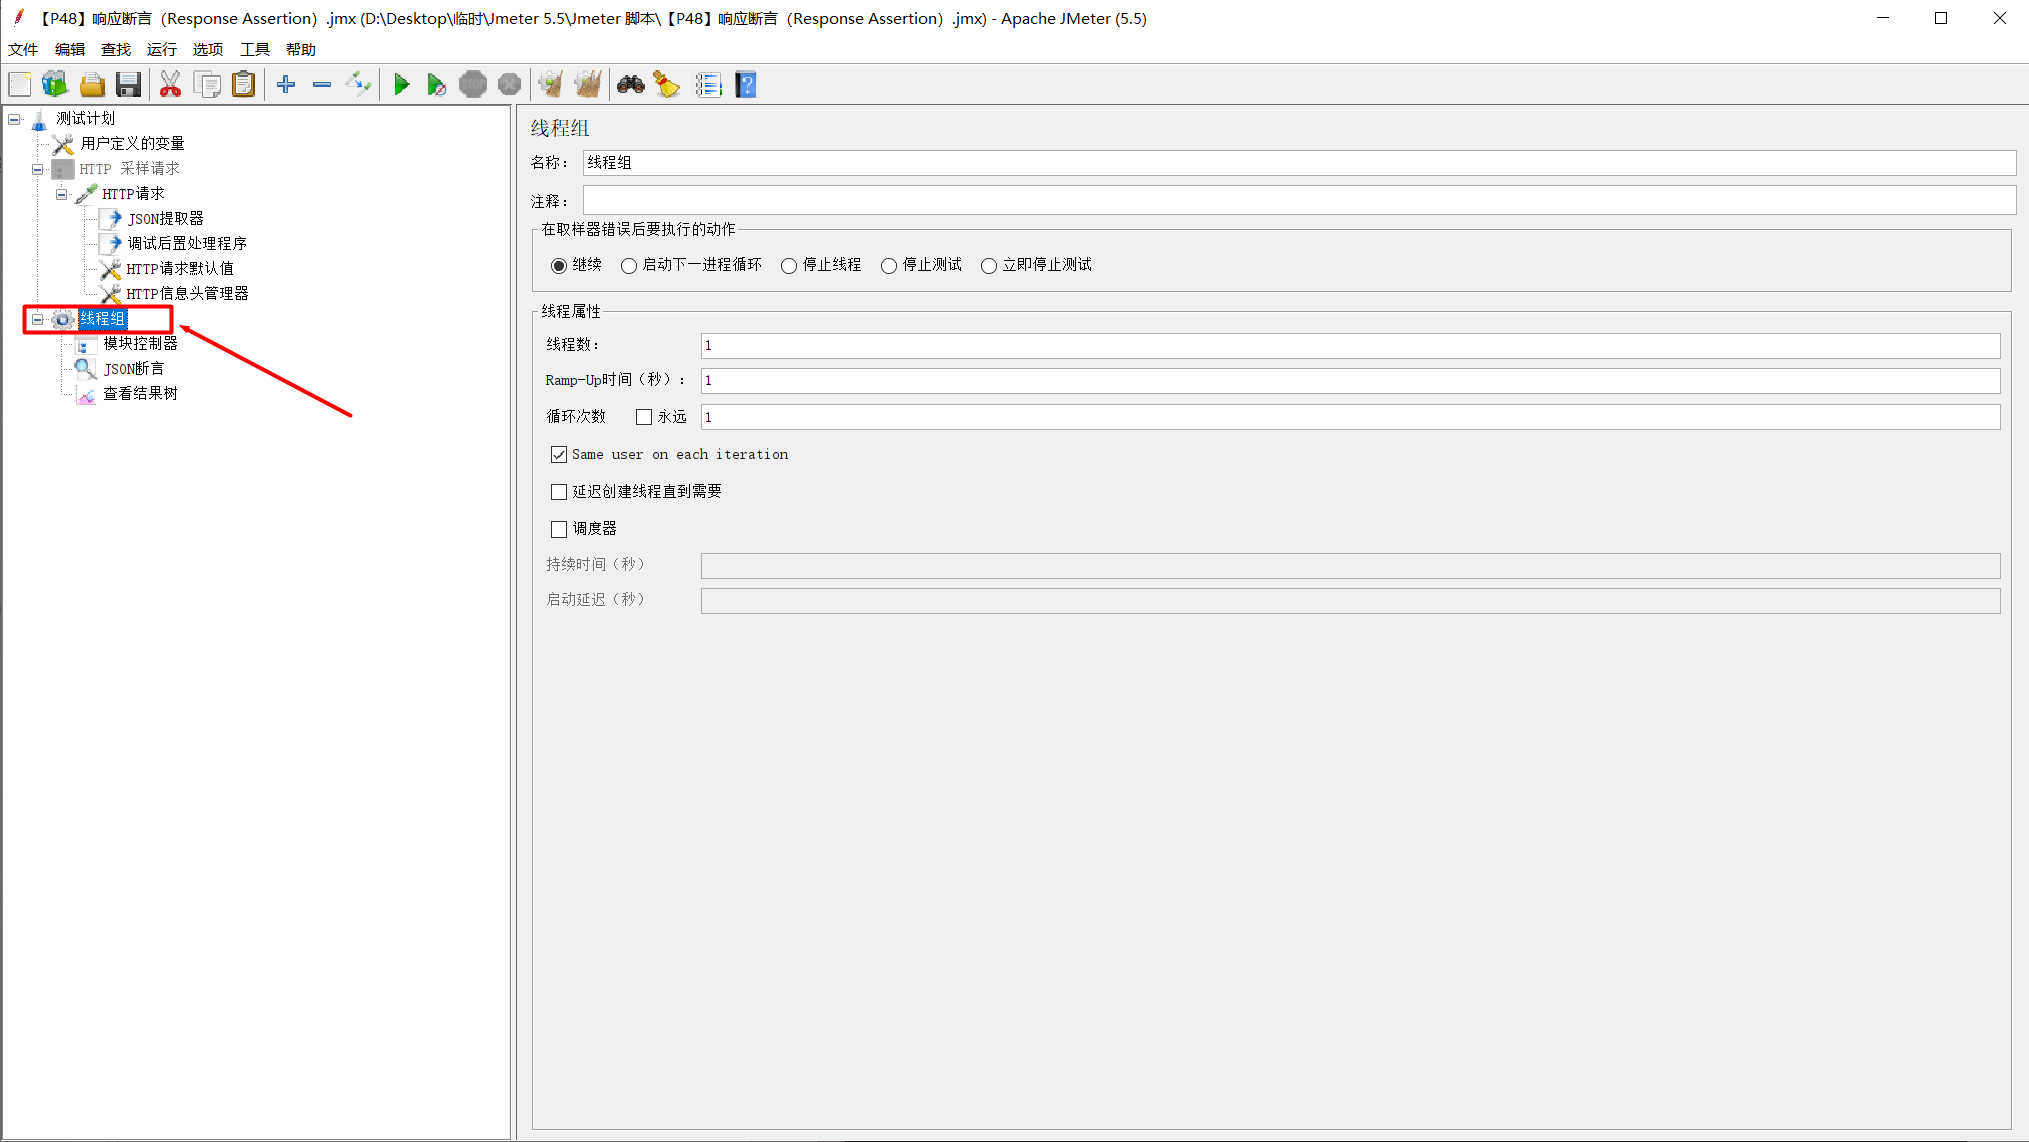Click the Open file folder icon
The width and height of the screenshot is (2029, 1142).
click(92, 85)
